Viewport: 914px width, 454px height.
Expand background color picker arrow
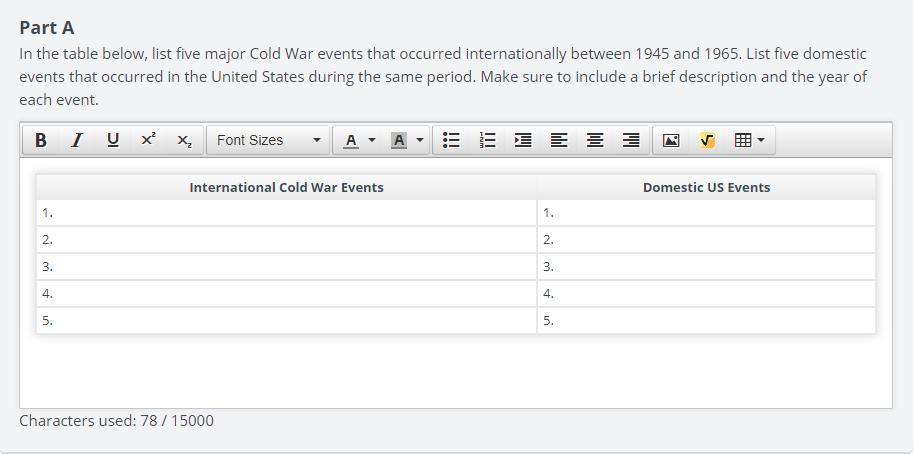click(x=420, y=141)
